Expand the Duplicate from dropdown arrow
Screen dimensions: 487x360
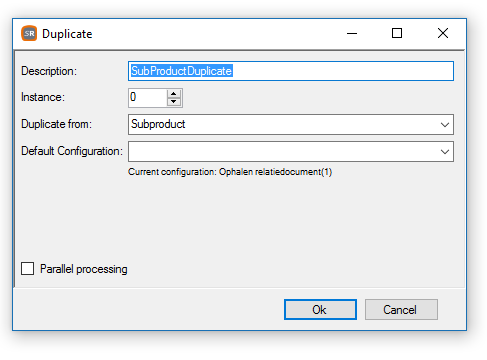click(445, 125)
